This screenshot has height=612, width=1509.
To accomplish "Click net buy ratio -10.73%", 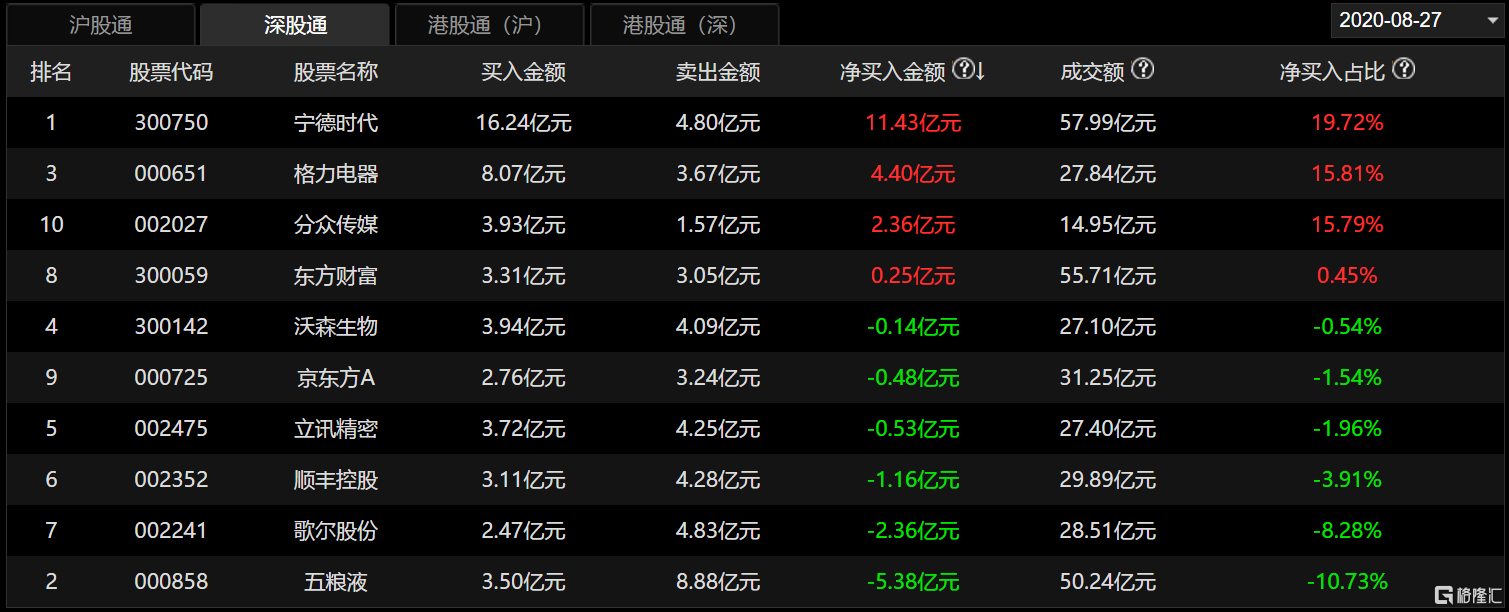I will point(1347,581).
